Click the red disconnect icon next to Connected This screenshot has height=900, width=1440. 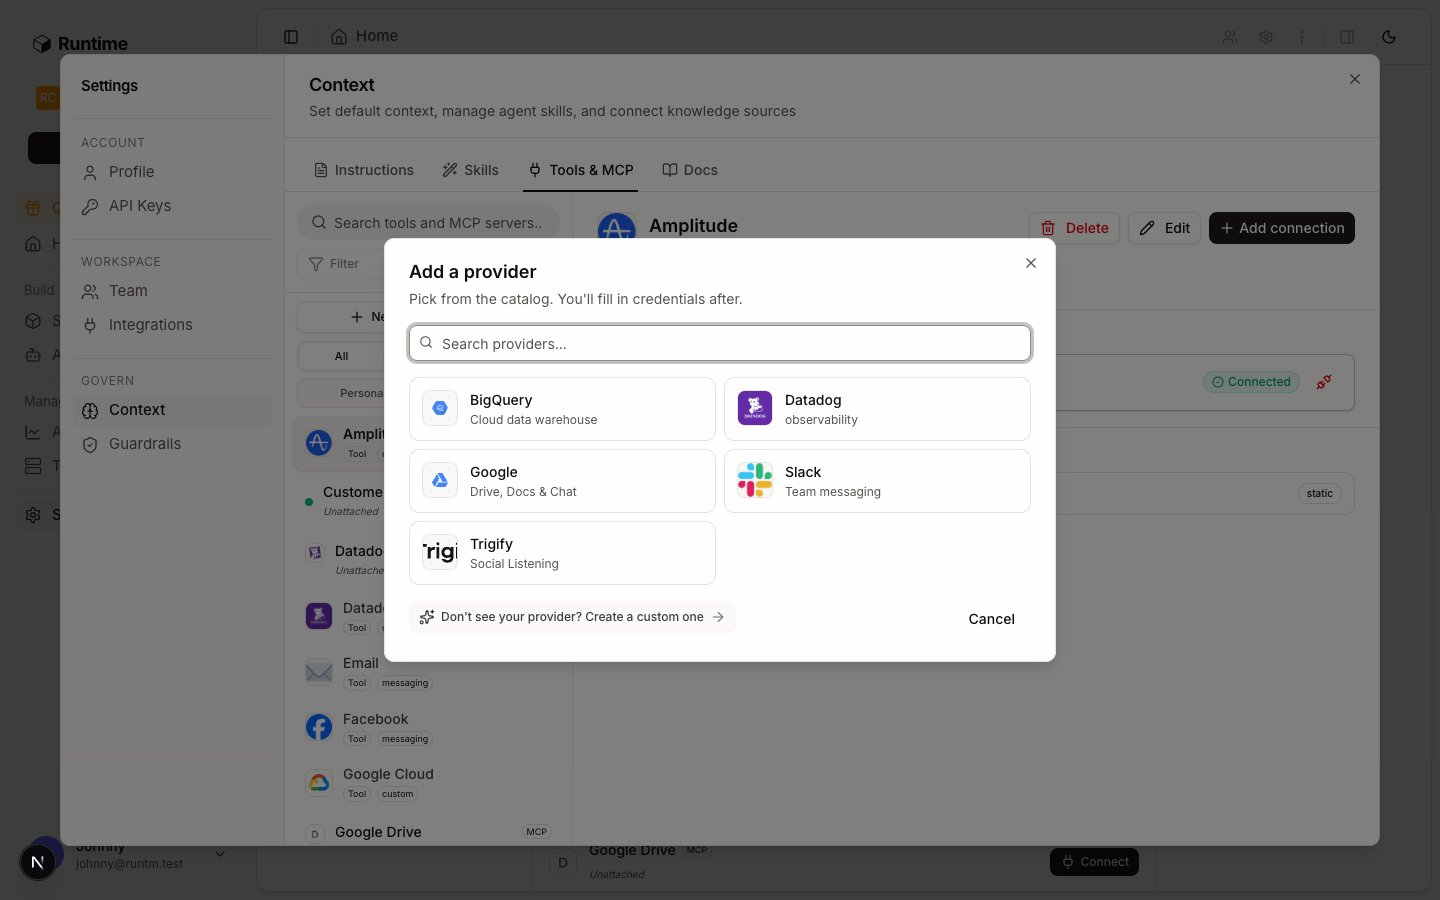[x=1324, y=382]
